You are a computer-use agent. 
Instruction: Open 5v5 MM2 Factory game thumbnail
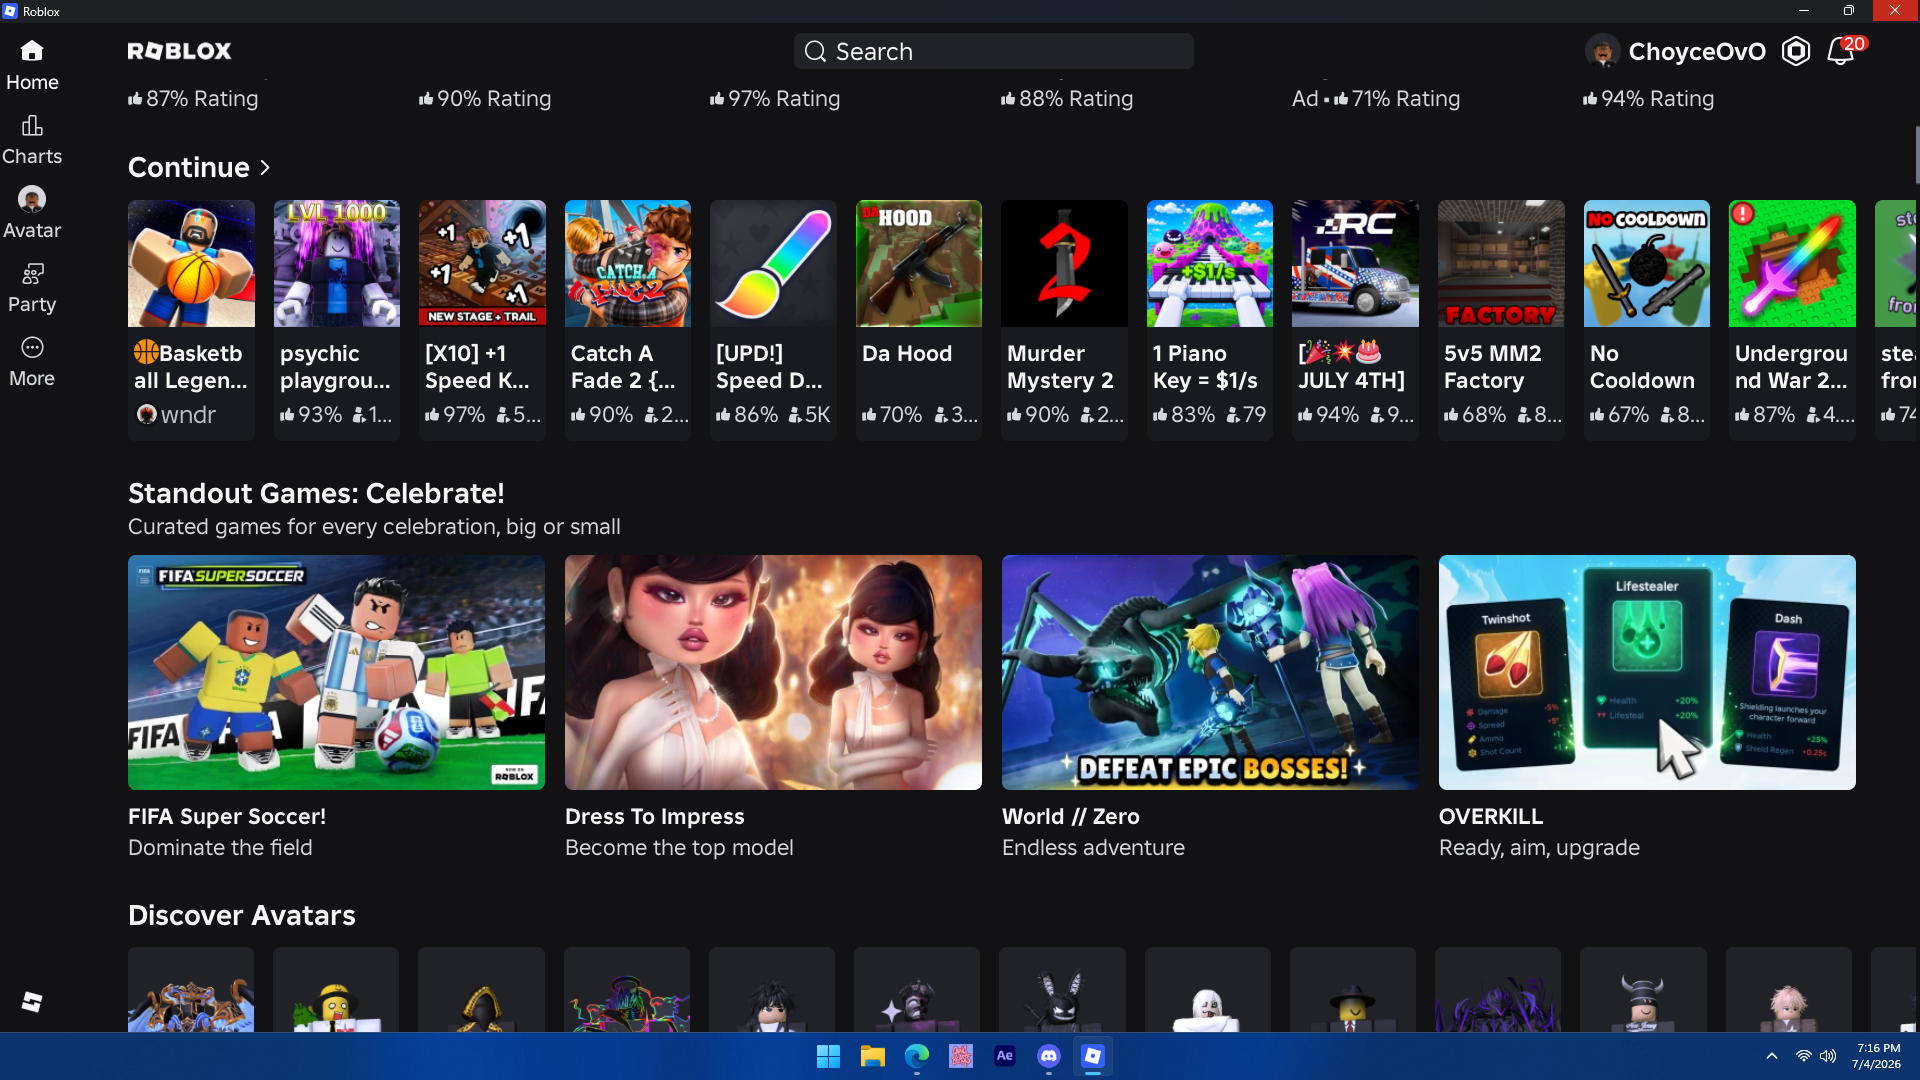[x=1501, y=263]
